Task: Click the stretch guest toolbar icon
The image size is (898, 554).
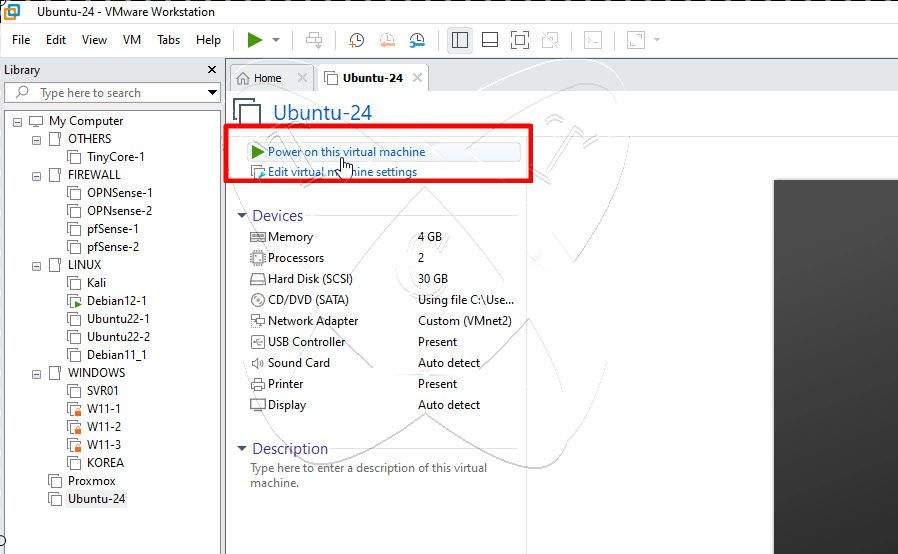Action: (x=636, y=40)
